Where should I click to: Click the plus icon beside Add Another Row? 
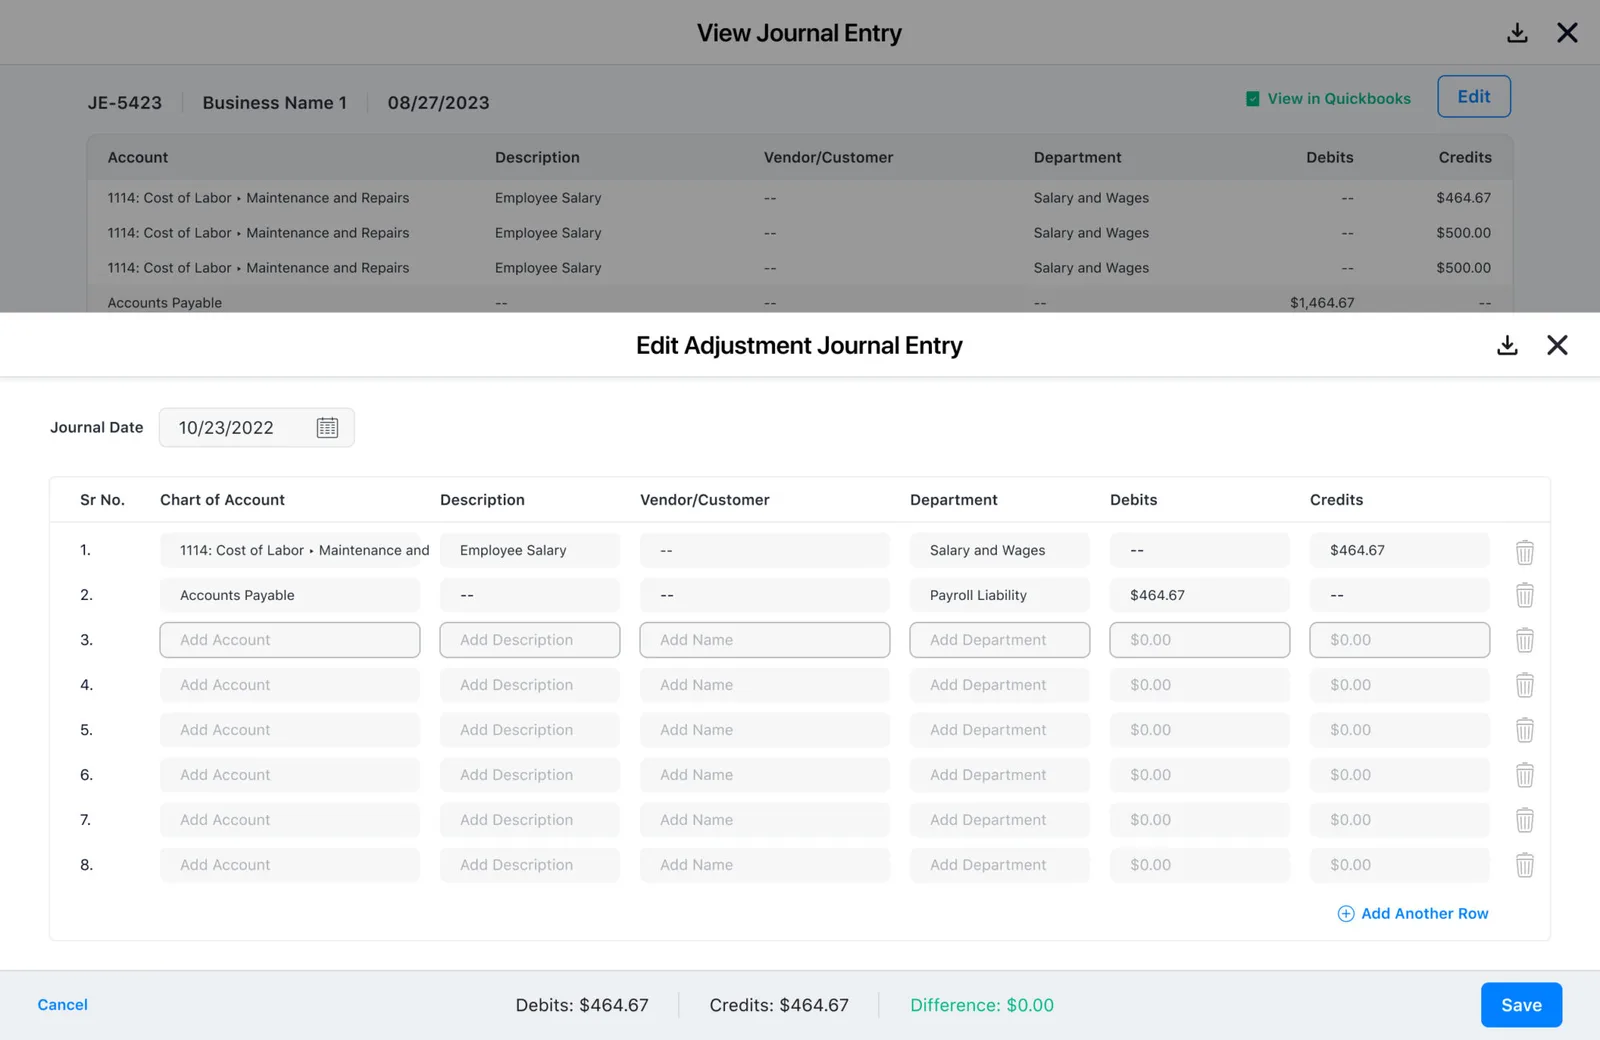click(x=1346, y=914)
